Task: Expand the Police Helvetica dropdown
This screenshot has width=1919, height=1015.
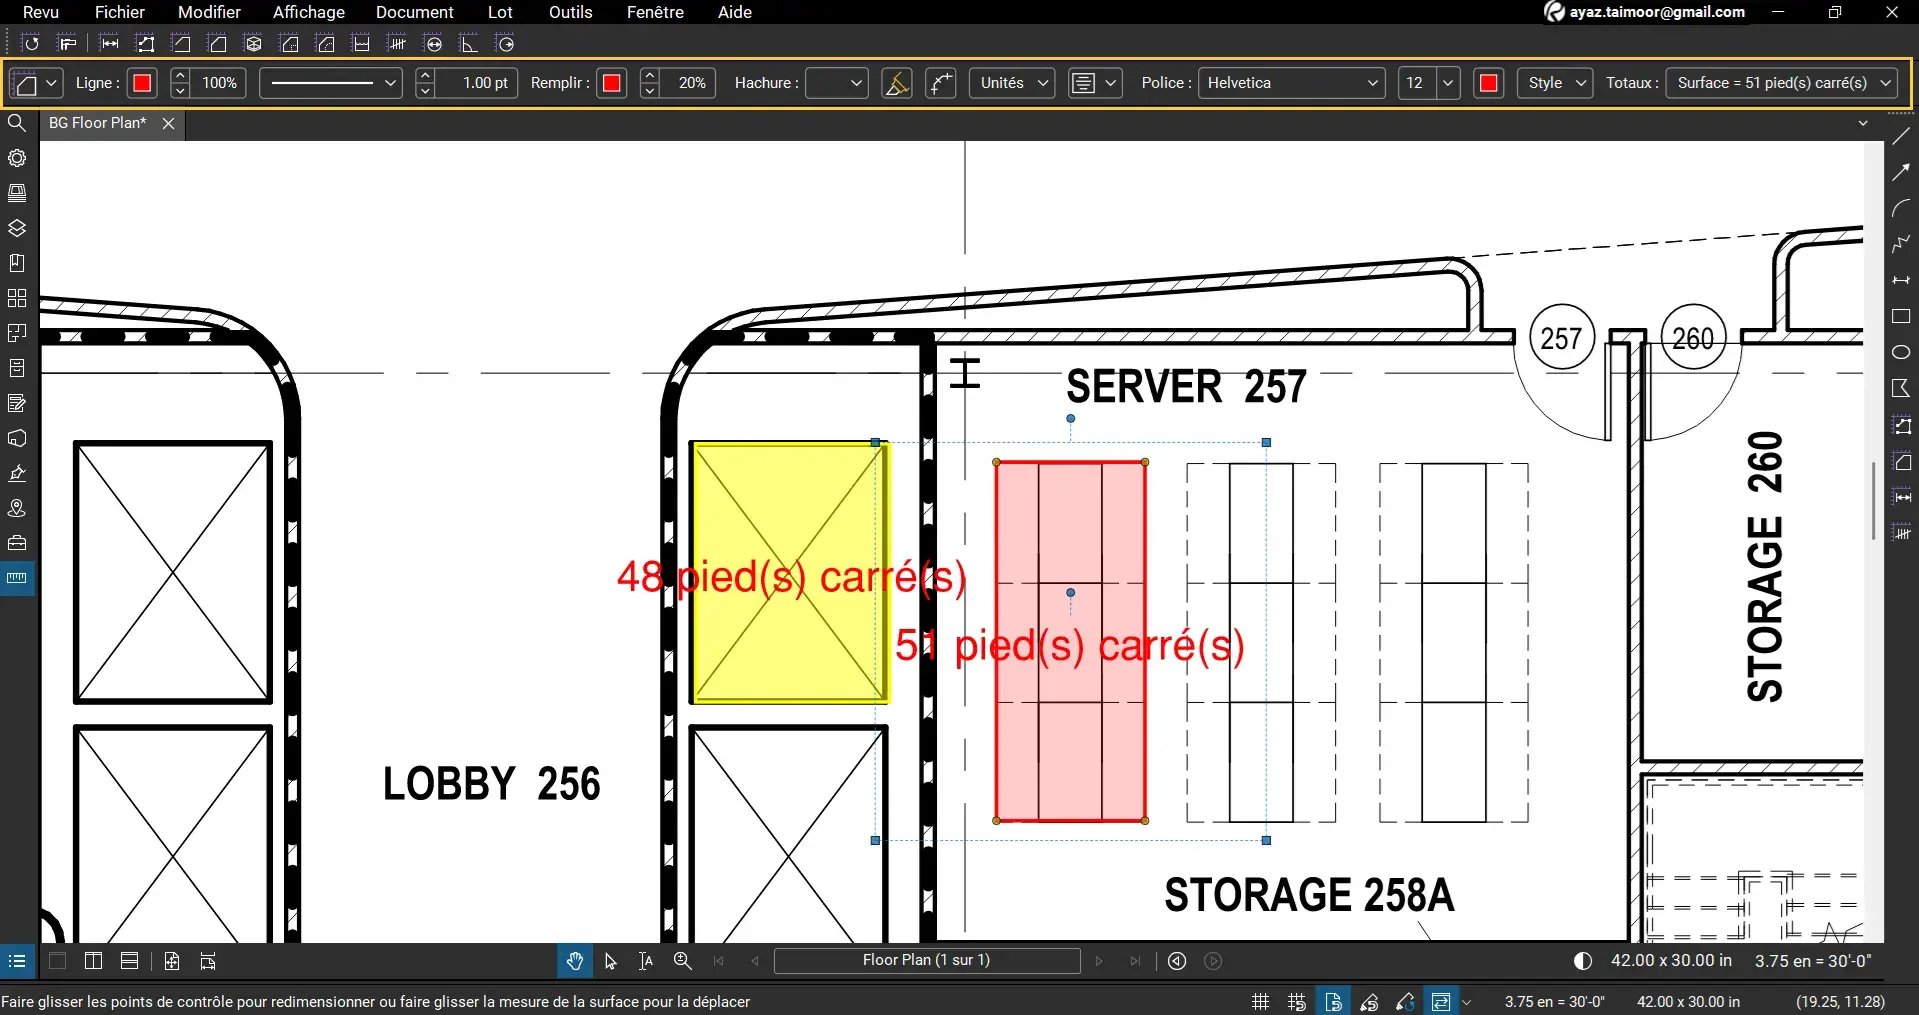Action: (1373, 83)
